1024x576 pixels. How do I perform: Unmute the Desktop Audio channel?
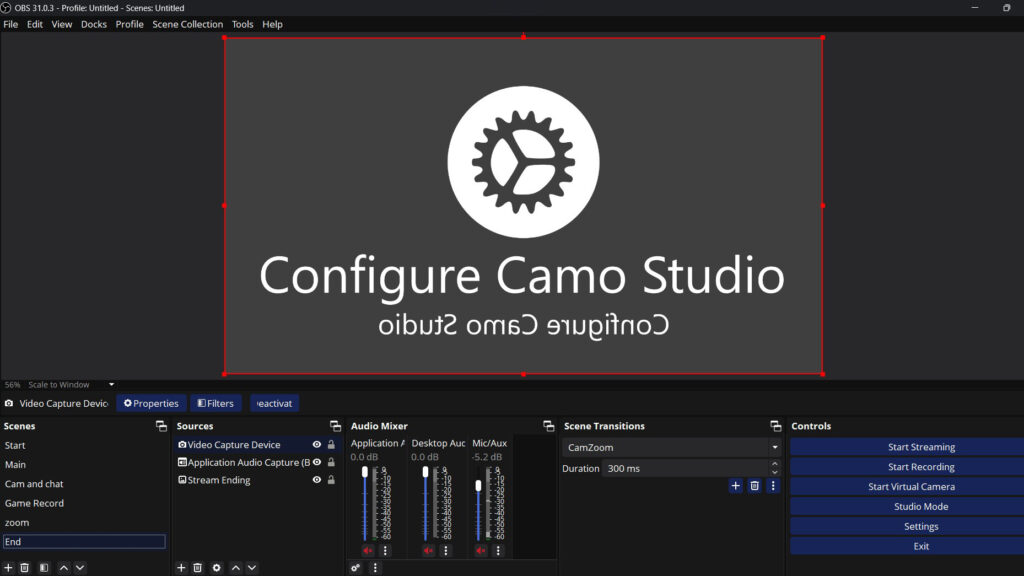(x=428, y=551)
